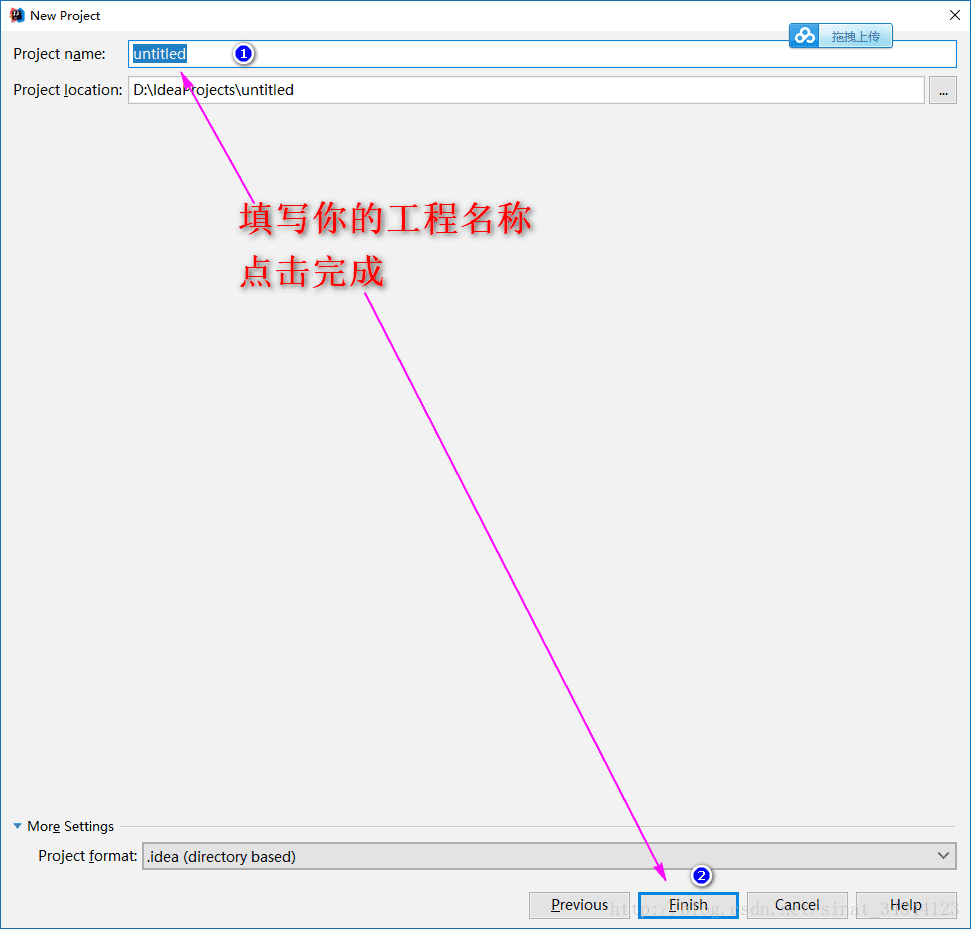971x929 pixels.
Task: Click the Finish button
Action: pos(687,904)
